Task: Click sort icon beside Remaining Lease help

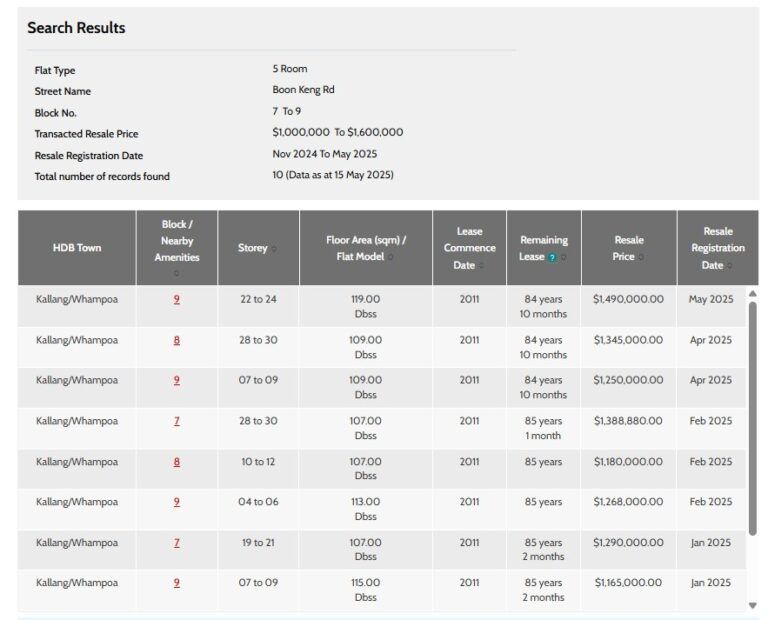Action: 563,257
